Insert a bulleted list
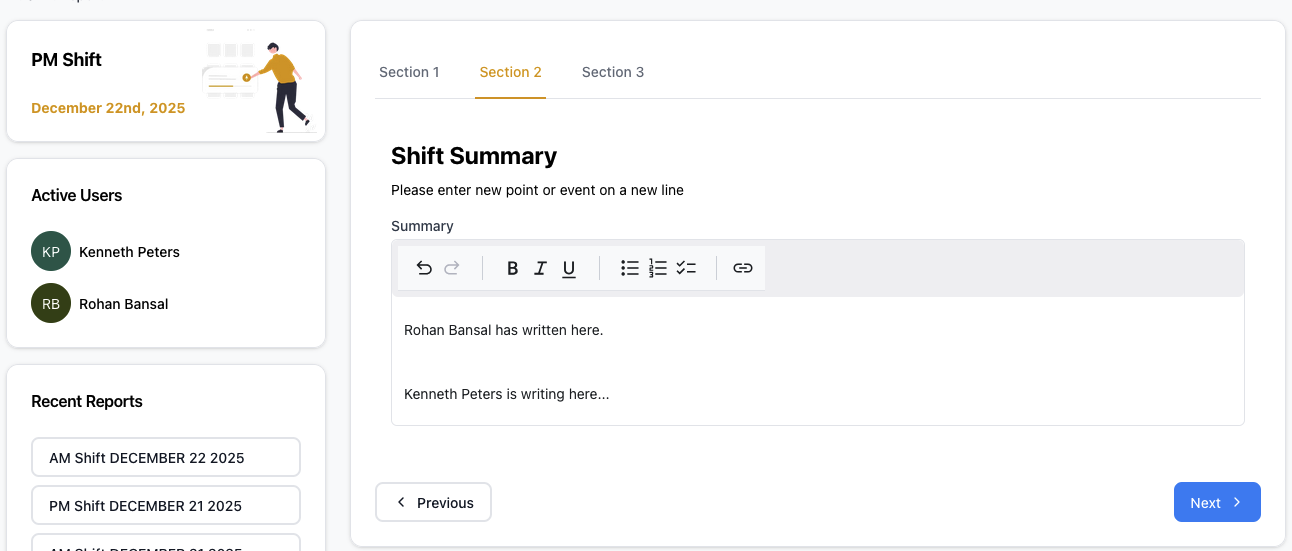1292x551 pixels. click(x=630, y=268)
